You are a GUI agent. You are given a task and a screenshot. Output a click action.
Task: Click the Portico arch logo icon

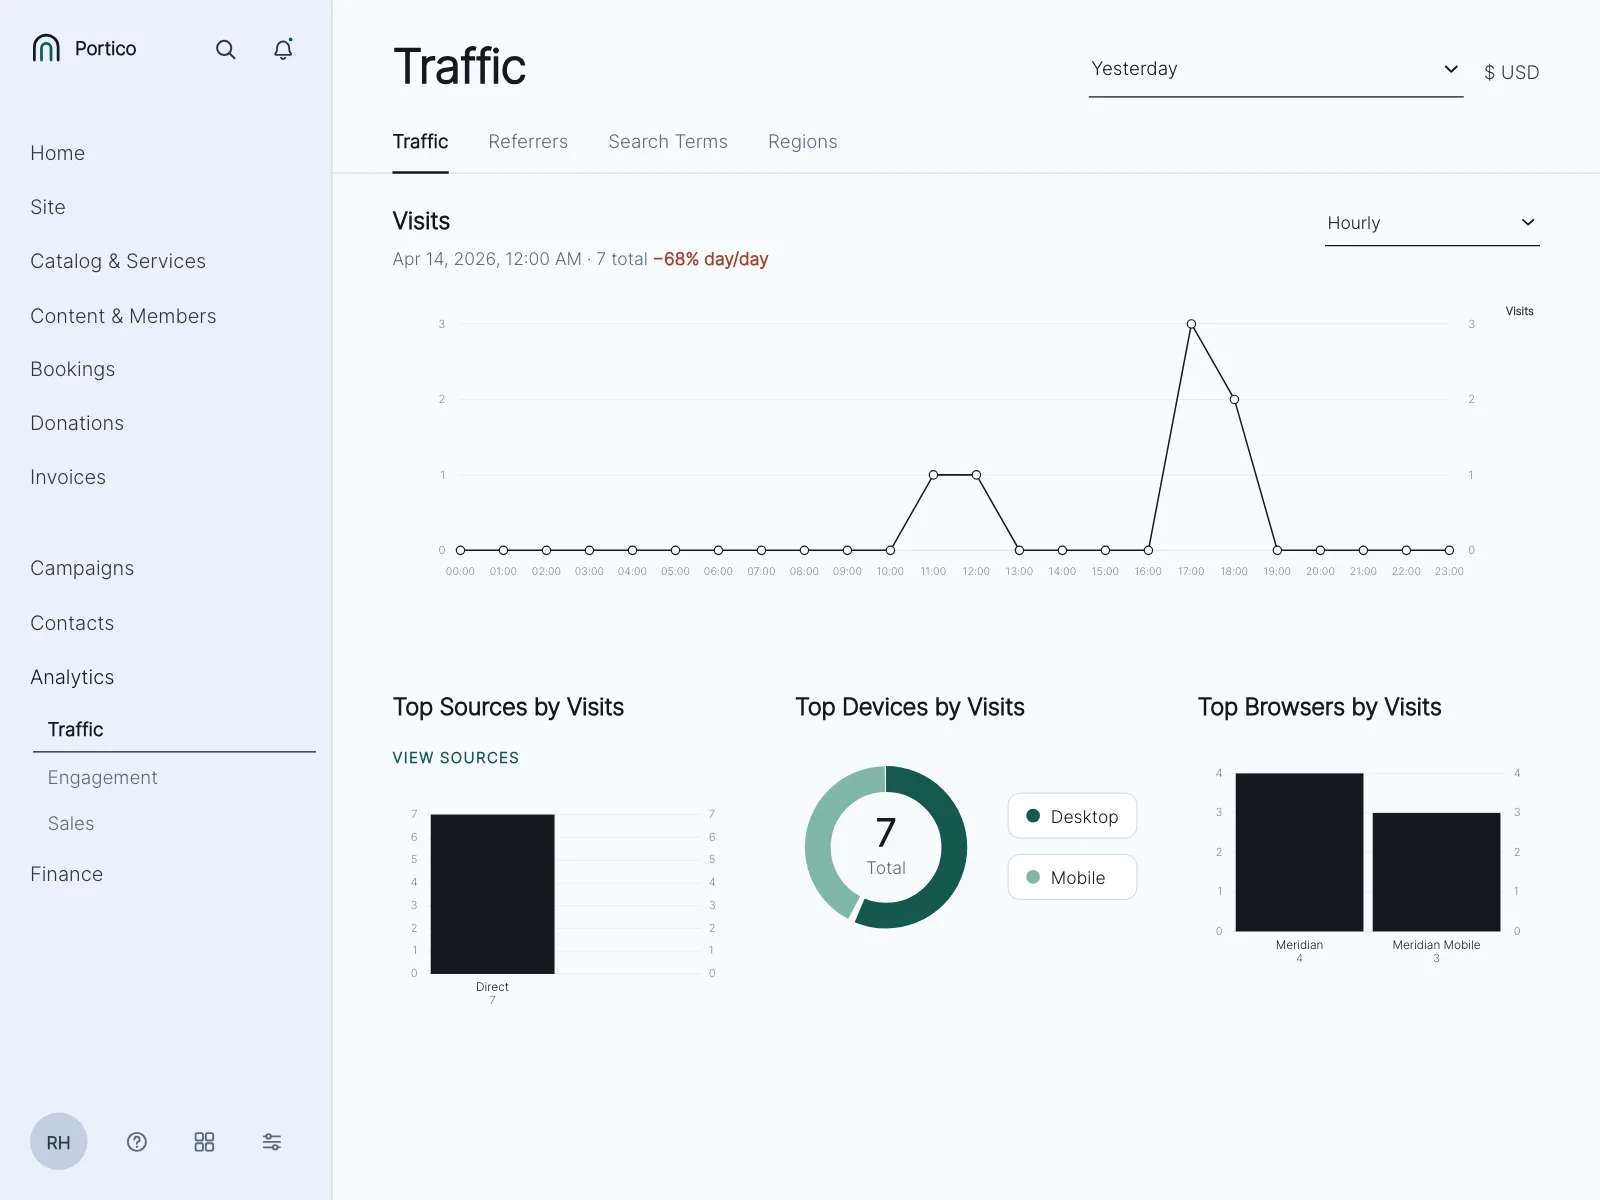46,48
